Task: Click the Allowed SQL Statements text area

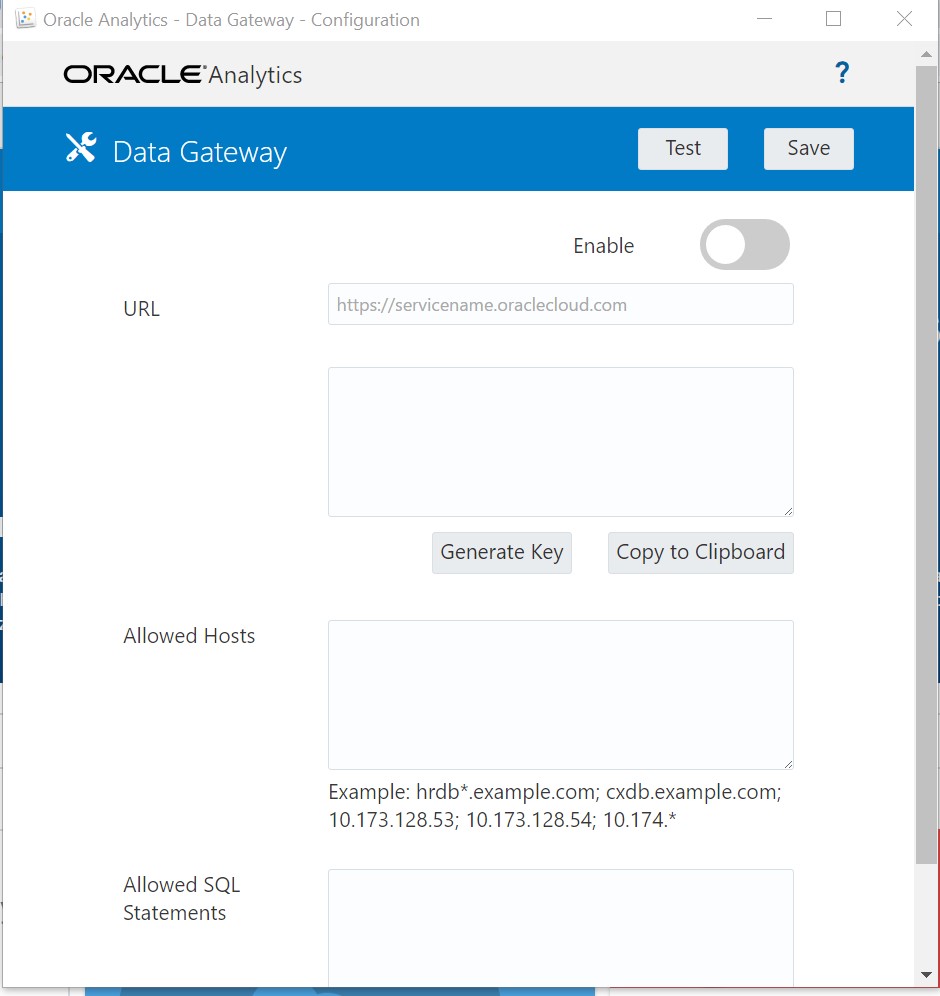Action: (x=560, y=925)
